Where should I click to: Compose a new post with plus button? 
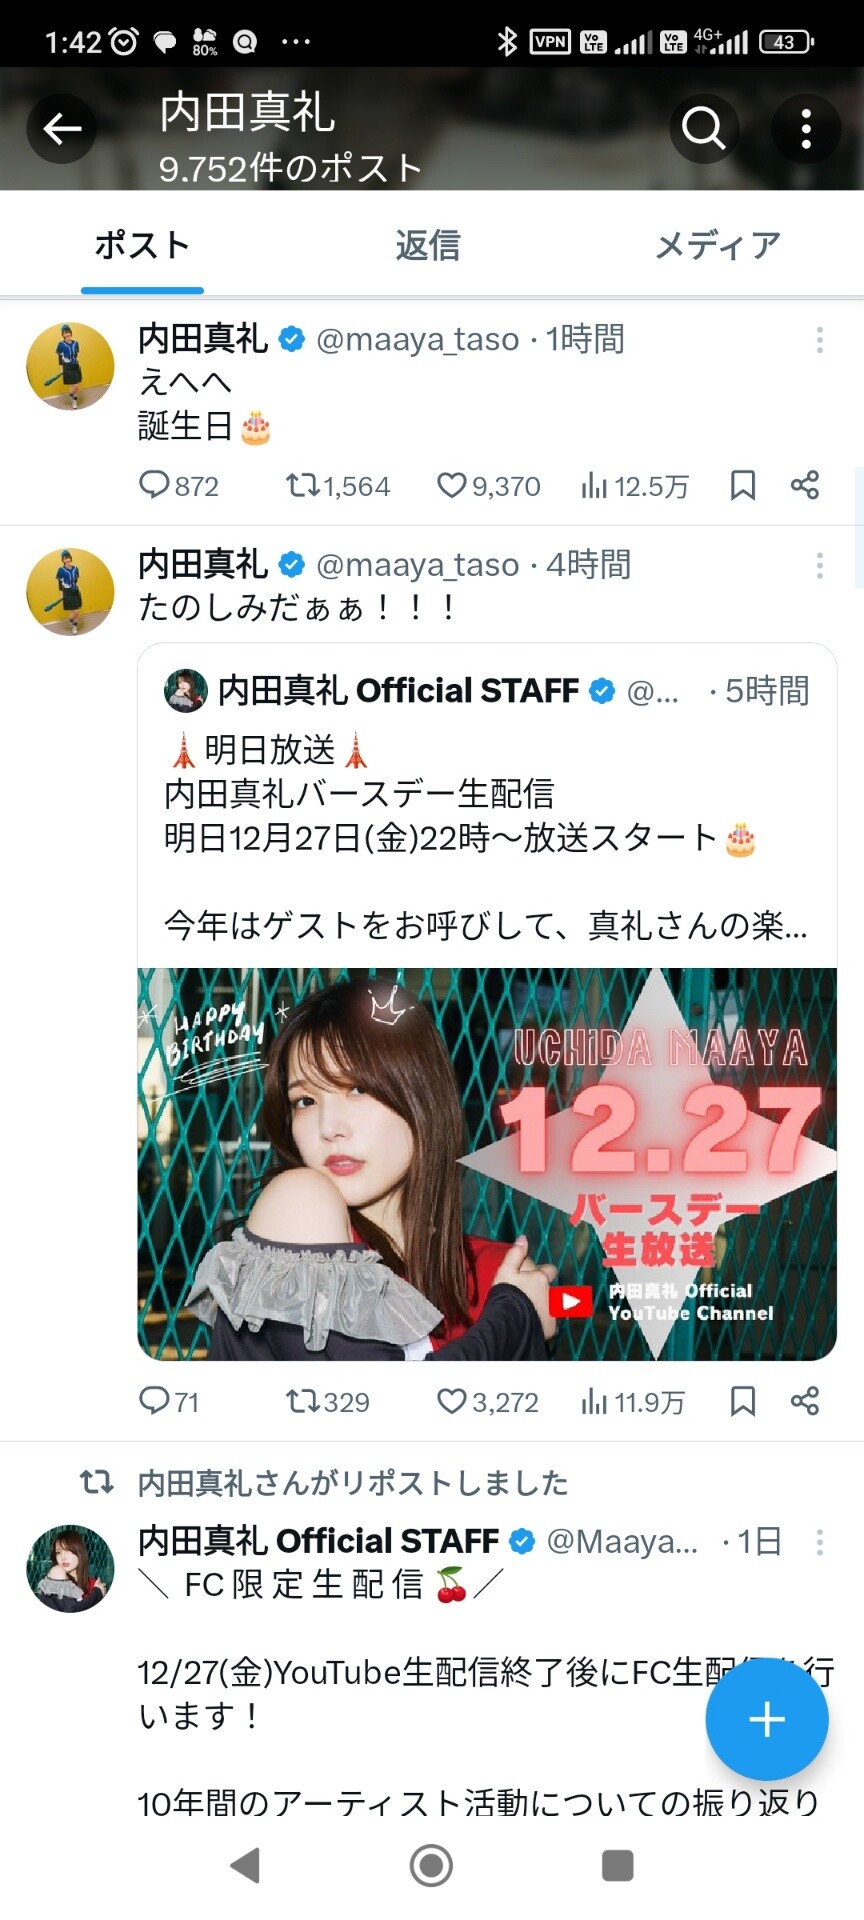pyautogui.click(x=767, y=1719)
